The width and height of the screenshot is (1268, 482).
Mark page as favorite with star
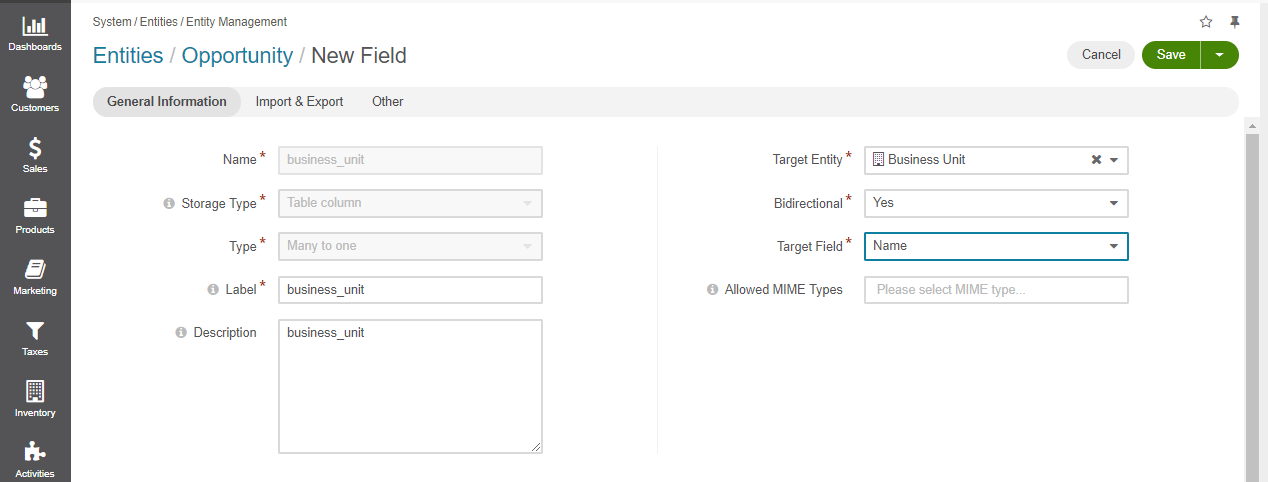coord(1206,22)
